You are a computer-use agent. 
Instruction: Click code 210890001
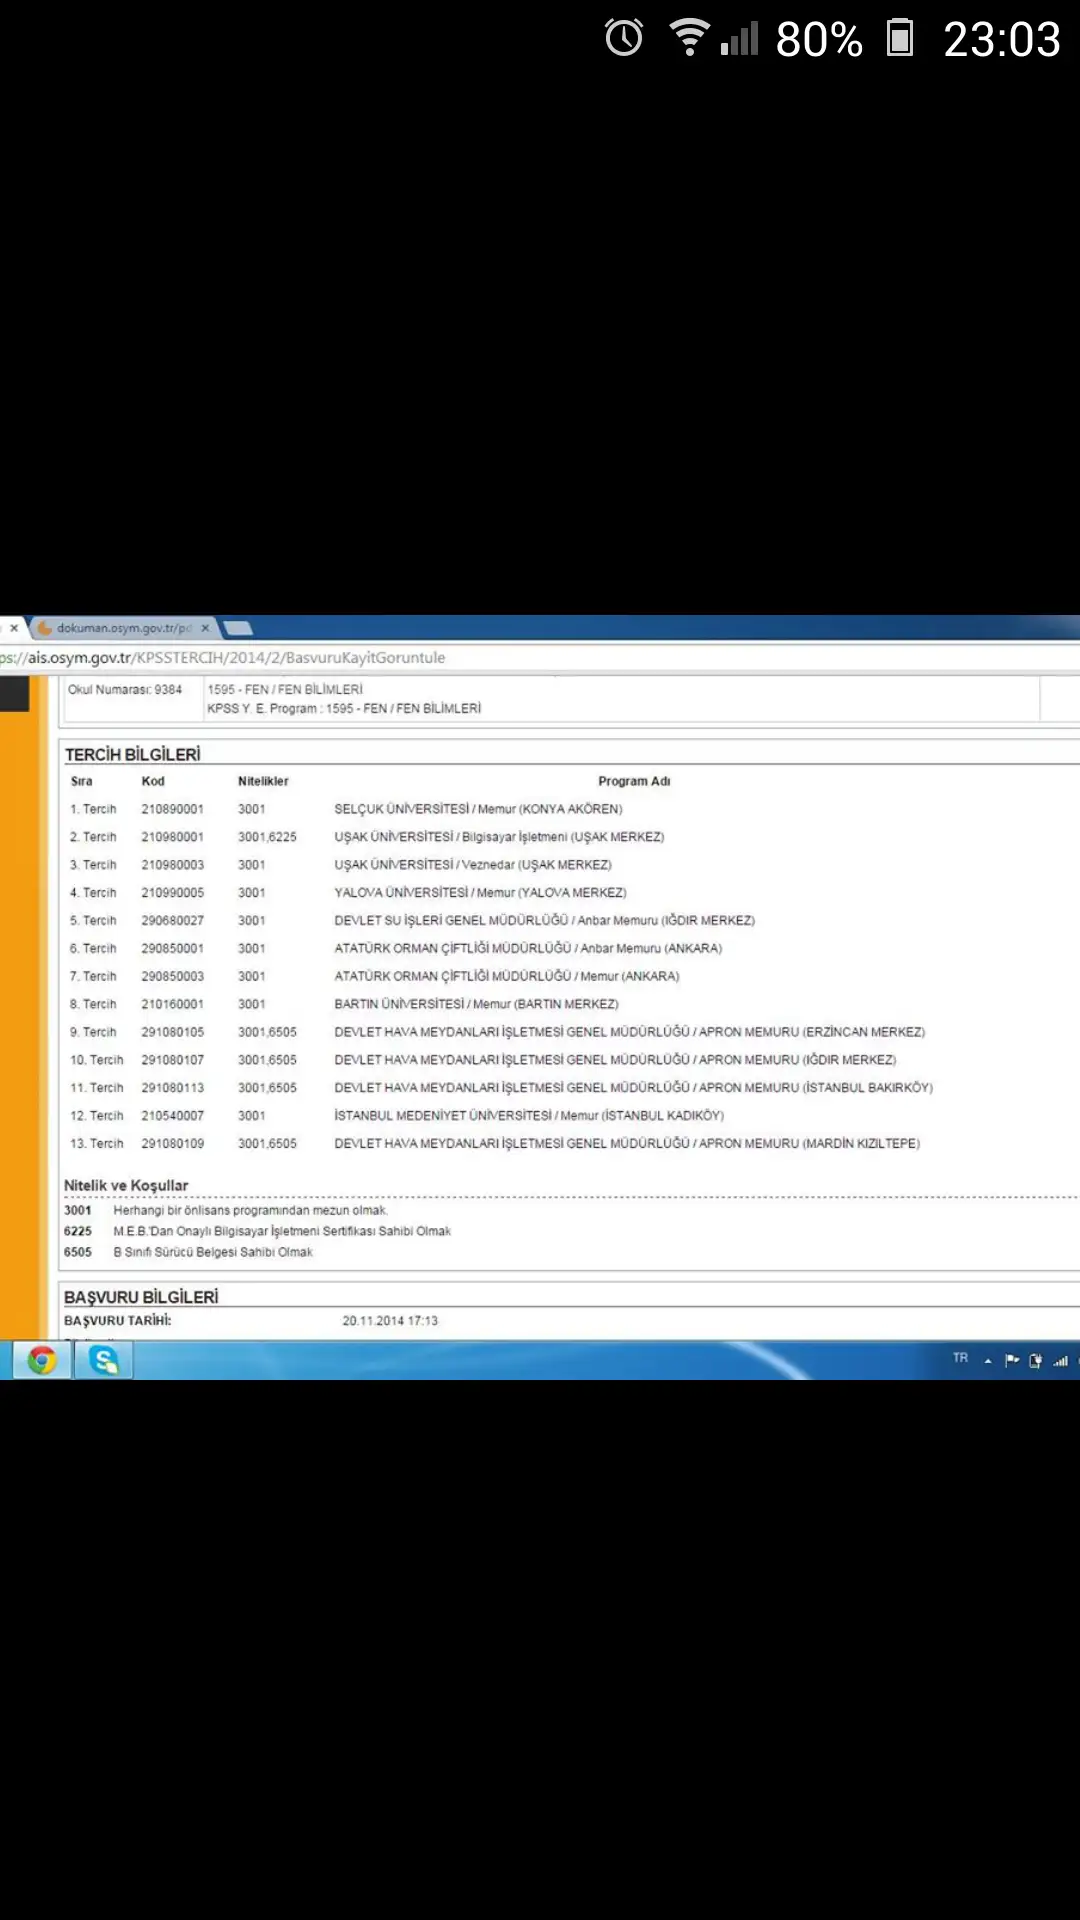point(172,809)
